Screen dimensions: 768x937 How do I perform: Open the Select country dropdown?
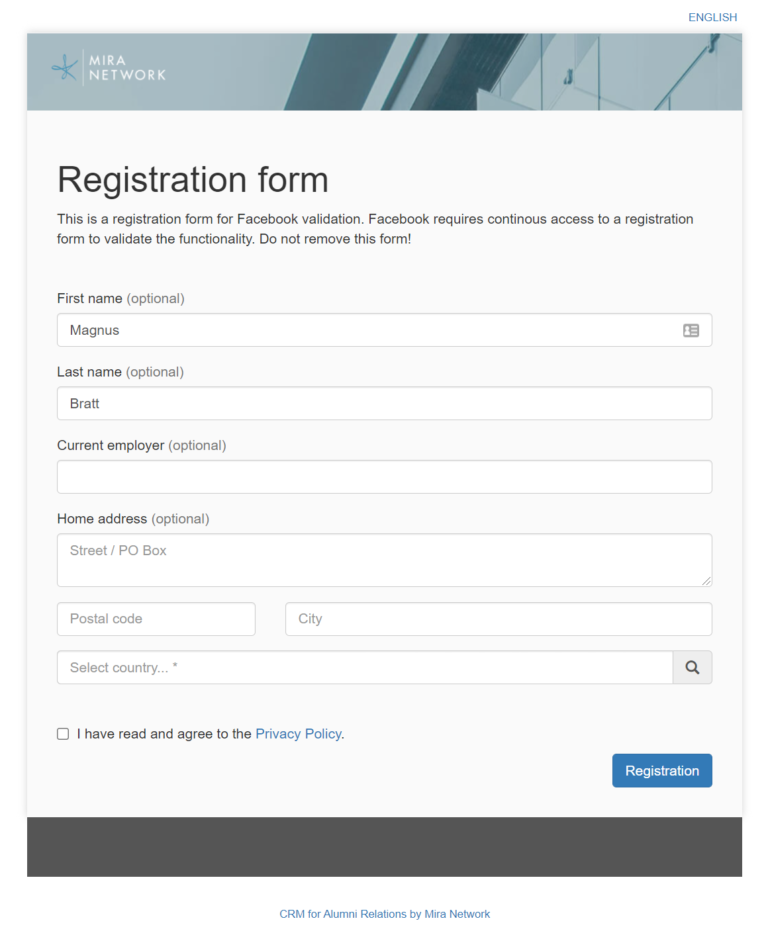(364, 668)
